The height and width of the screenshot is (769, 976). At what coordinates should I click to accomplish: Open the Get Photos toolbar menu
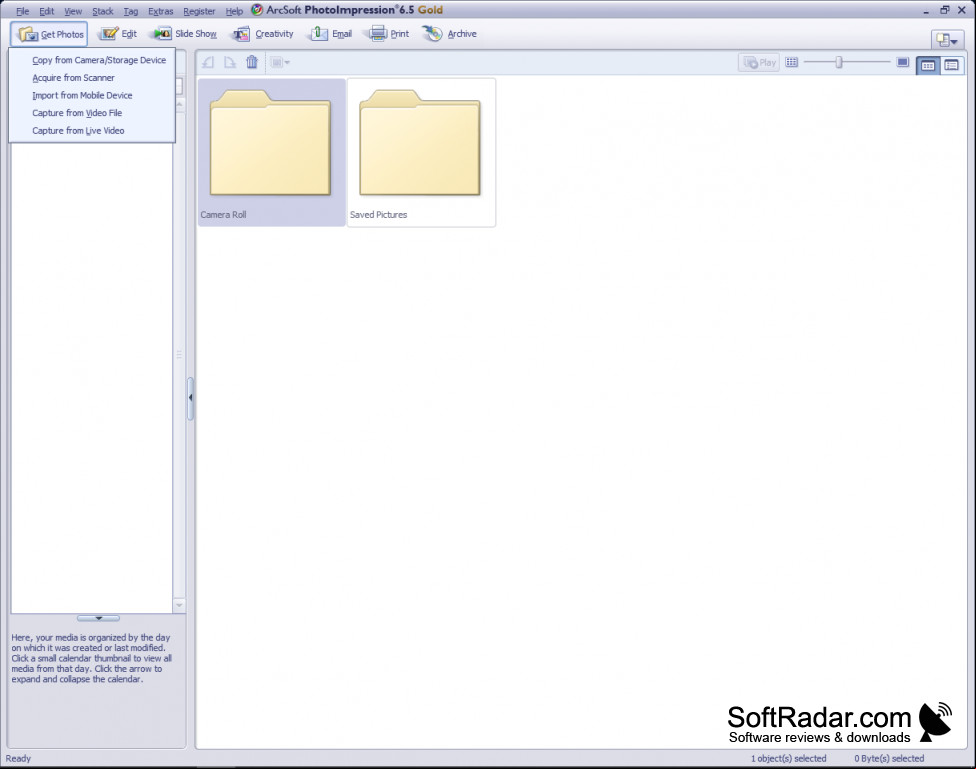pos(49,34)
